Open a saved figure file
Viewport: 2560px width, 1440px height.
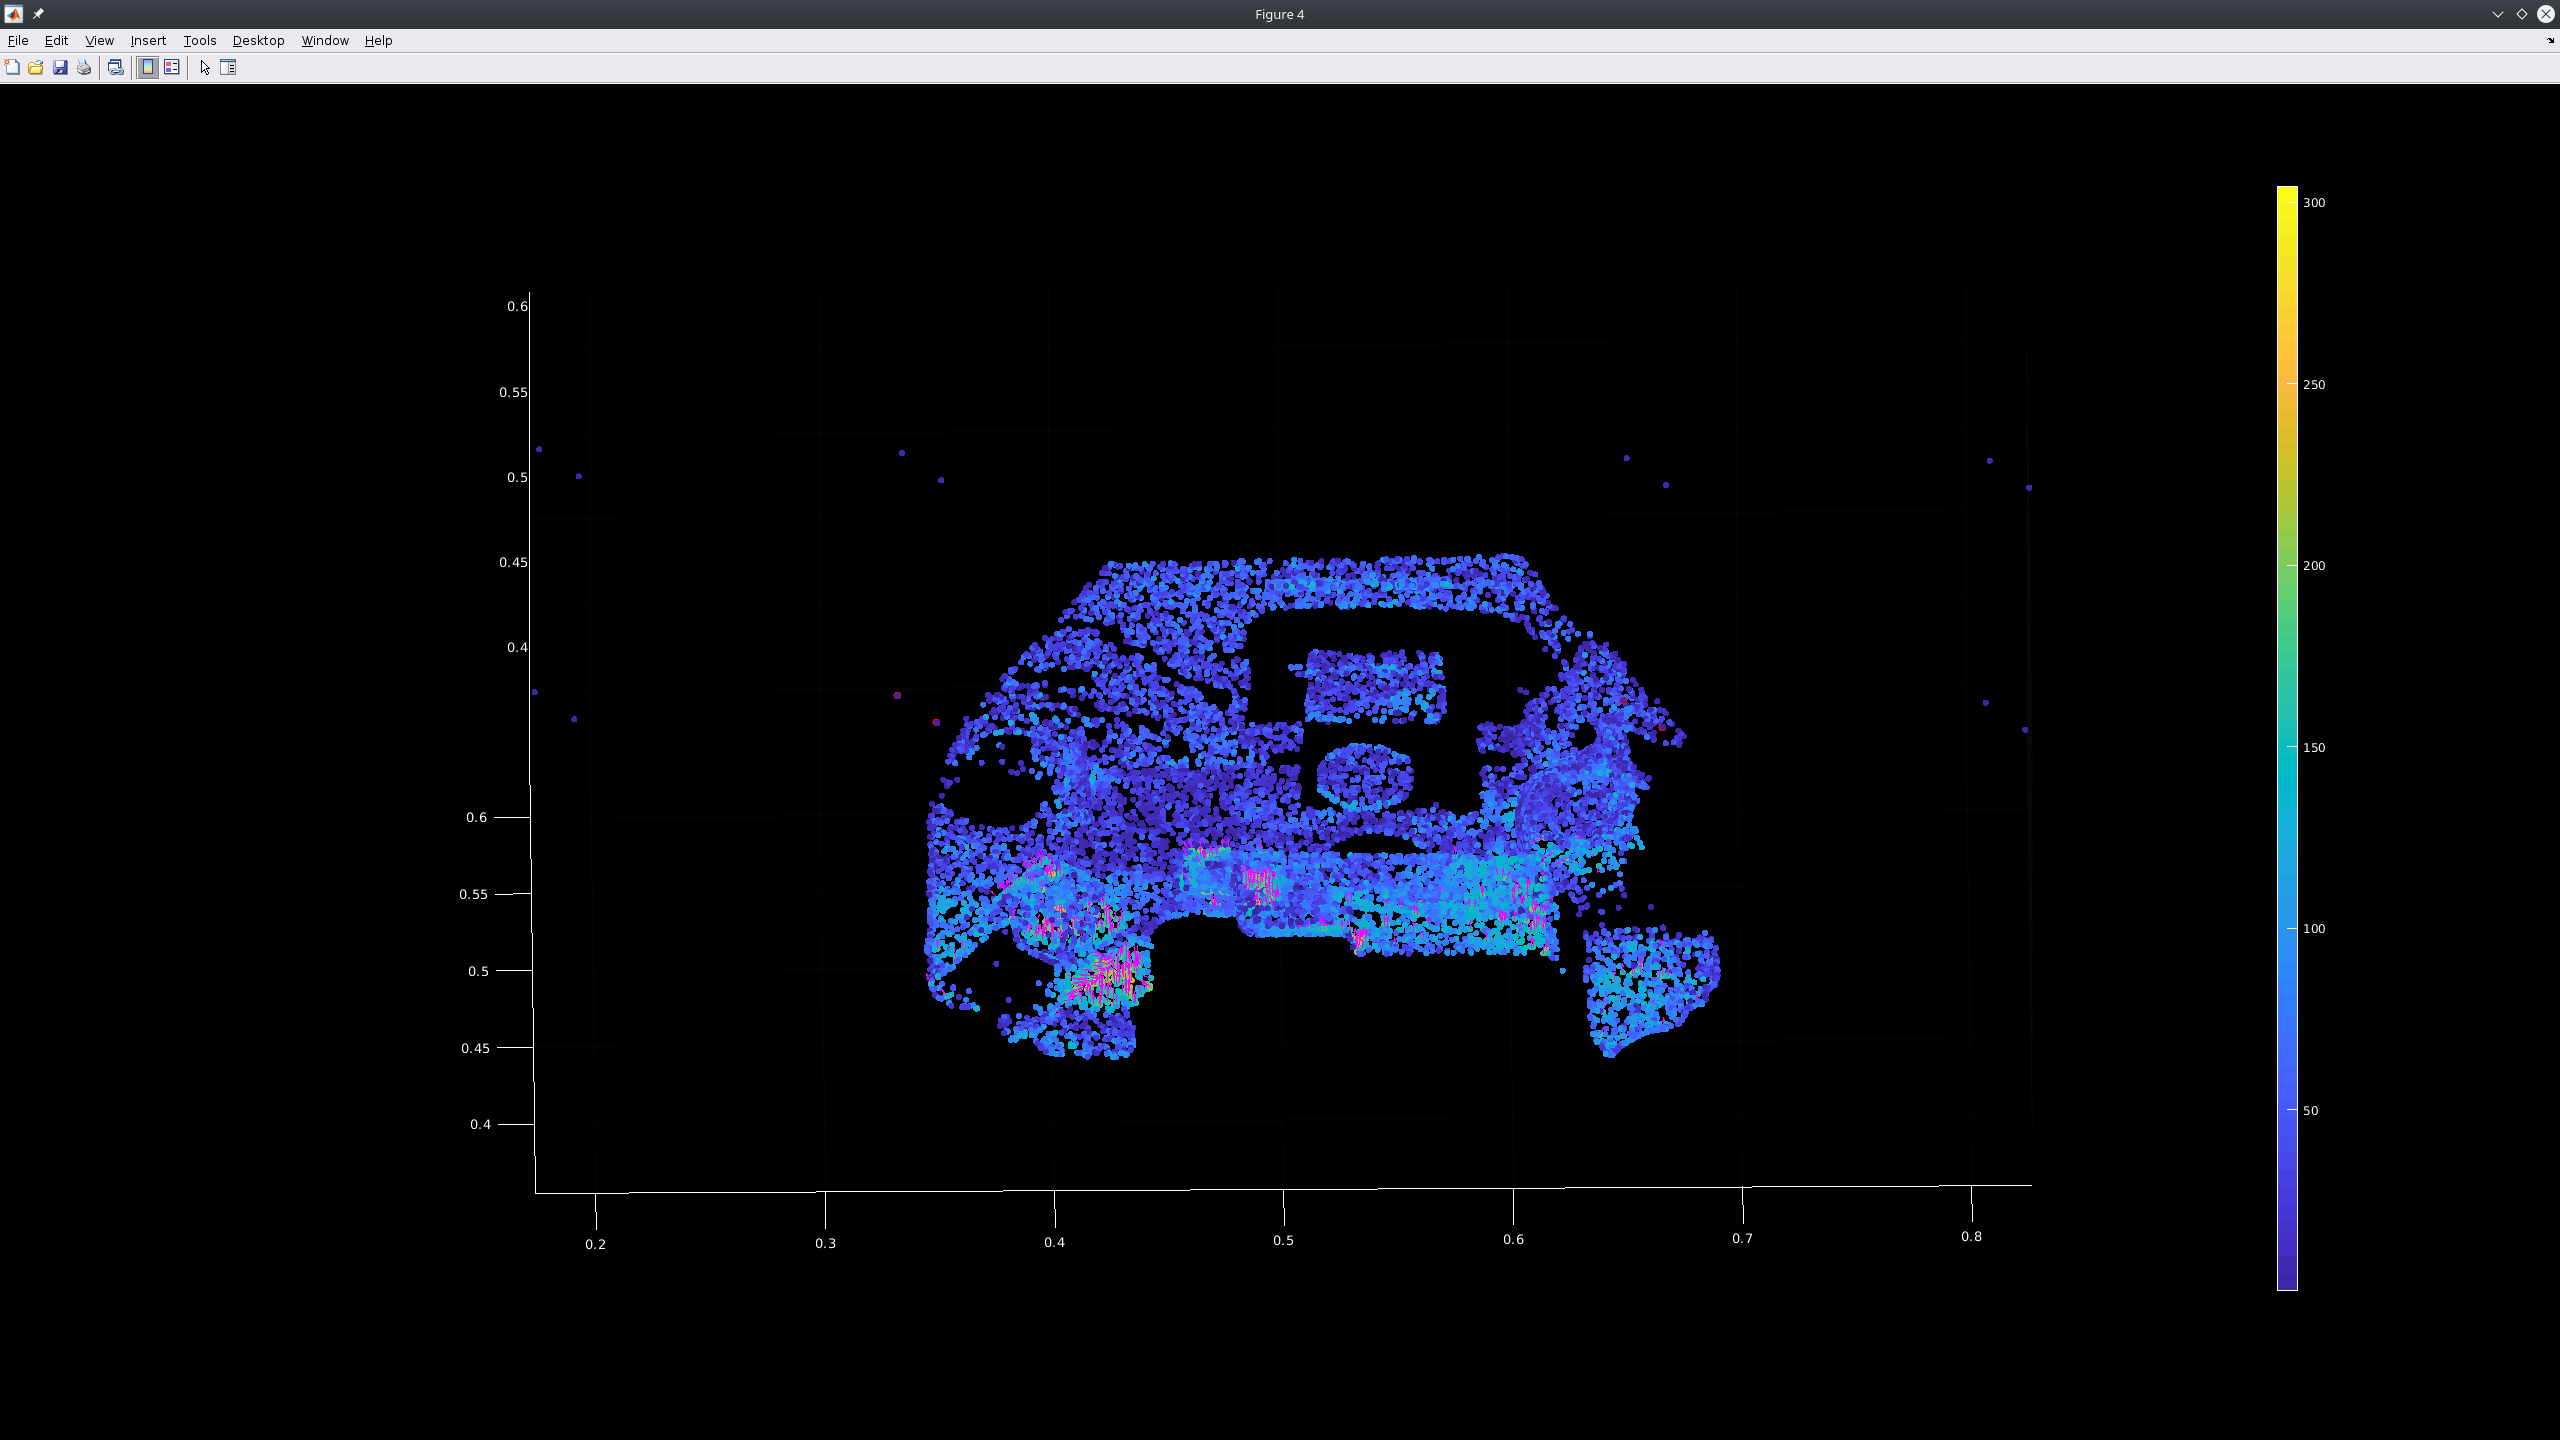pos(35,67)
